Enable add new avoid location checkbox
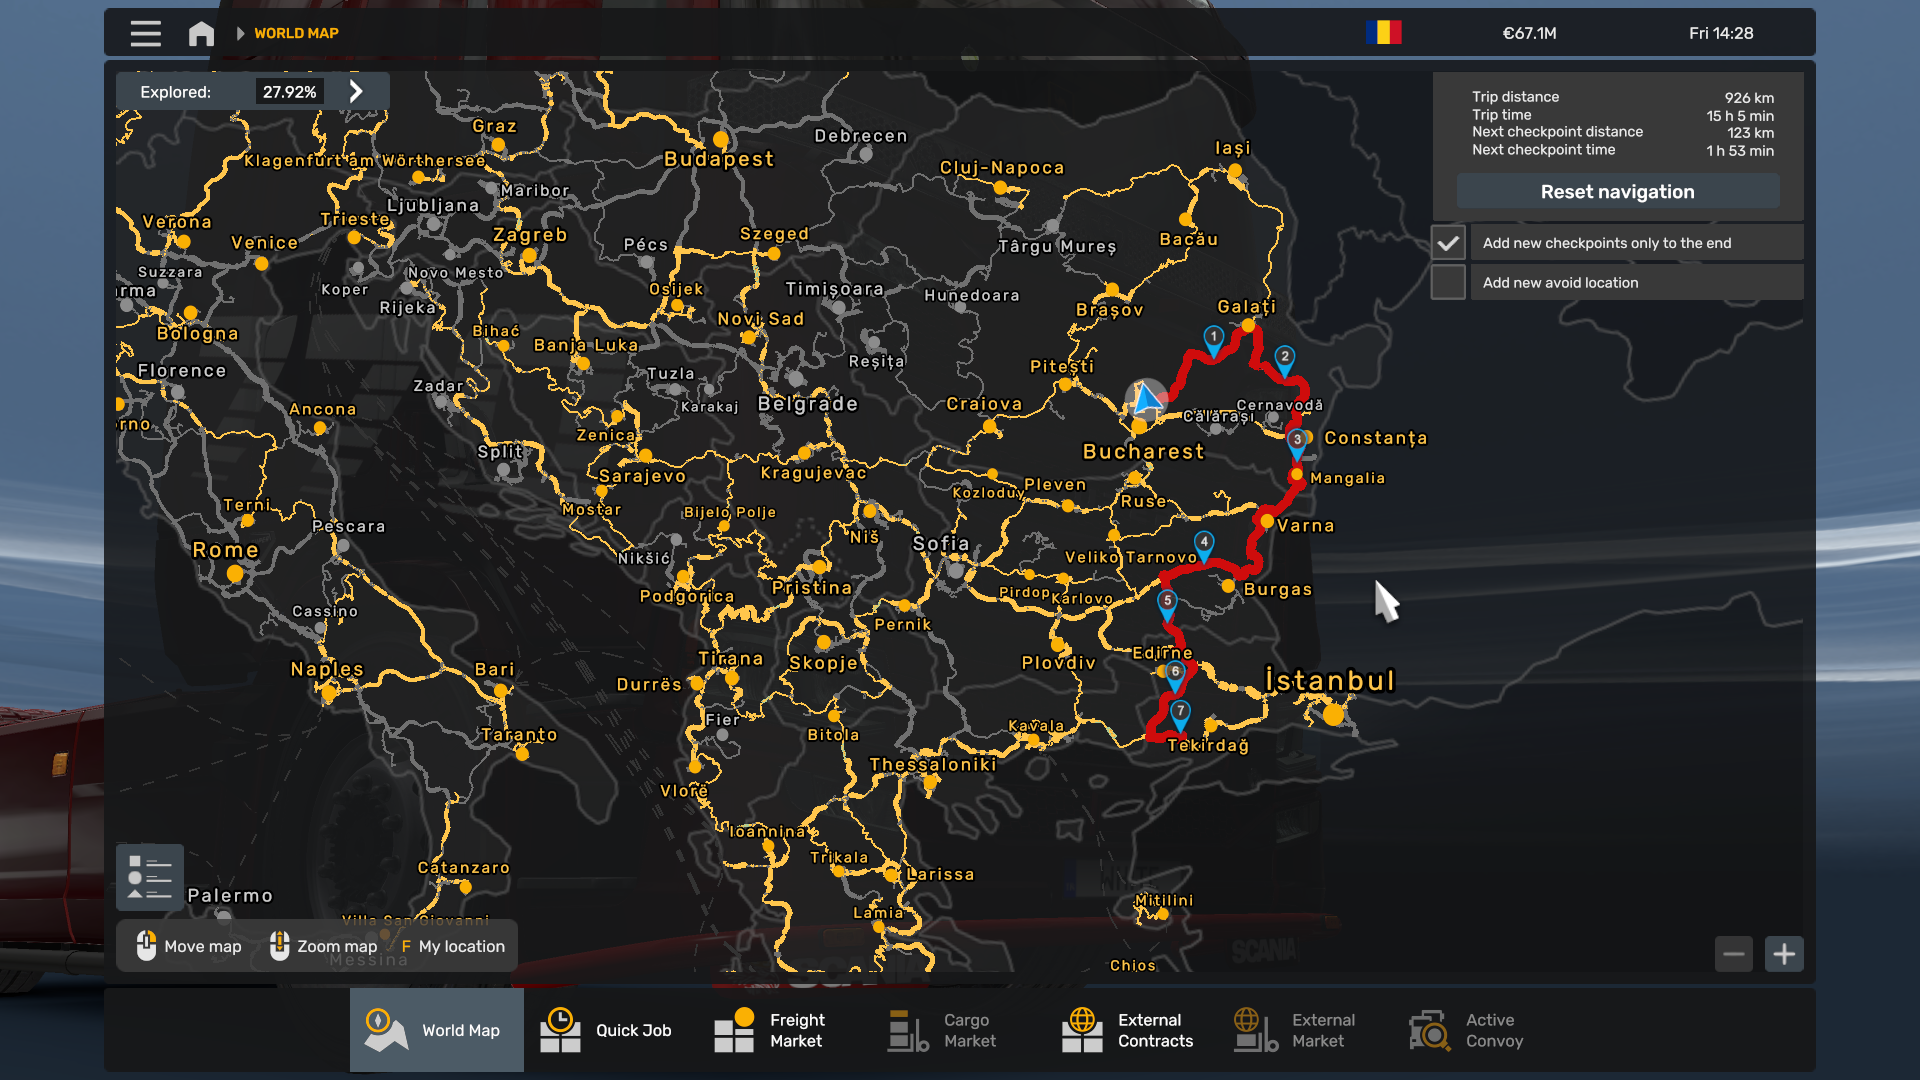Viewport: 1920px width, 1080px height. click(x=1447, y=283)
